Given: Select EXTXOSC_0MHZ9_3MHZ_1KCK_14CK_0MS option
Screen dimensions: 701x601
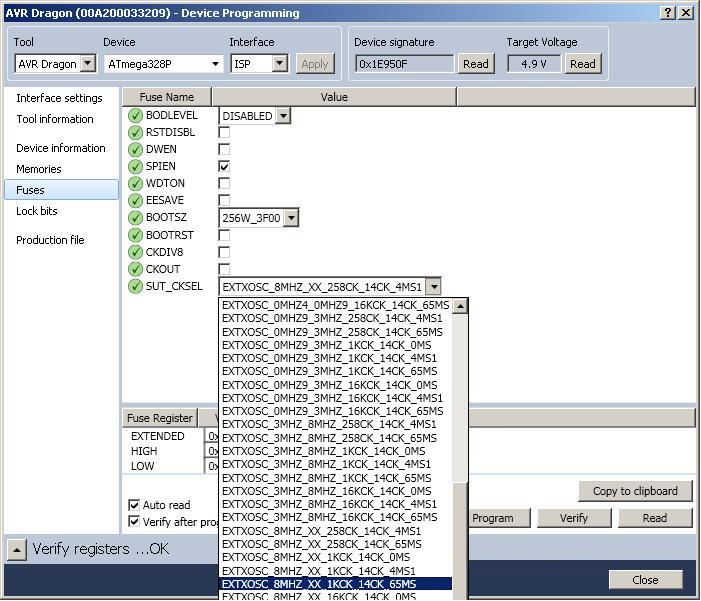Looking at the screenshot, I should (x=335, y=345).
